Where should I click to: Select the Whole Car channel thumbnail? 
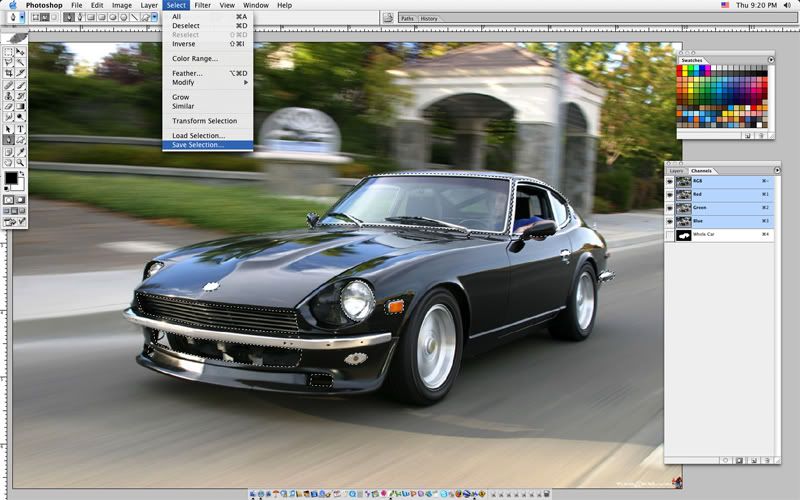click(x=684, y=235)
